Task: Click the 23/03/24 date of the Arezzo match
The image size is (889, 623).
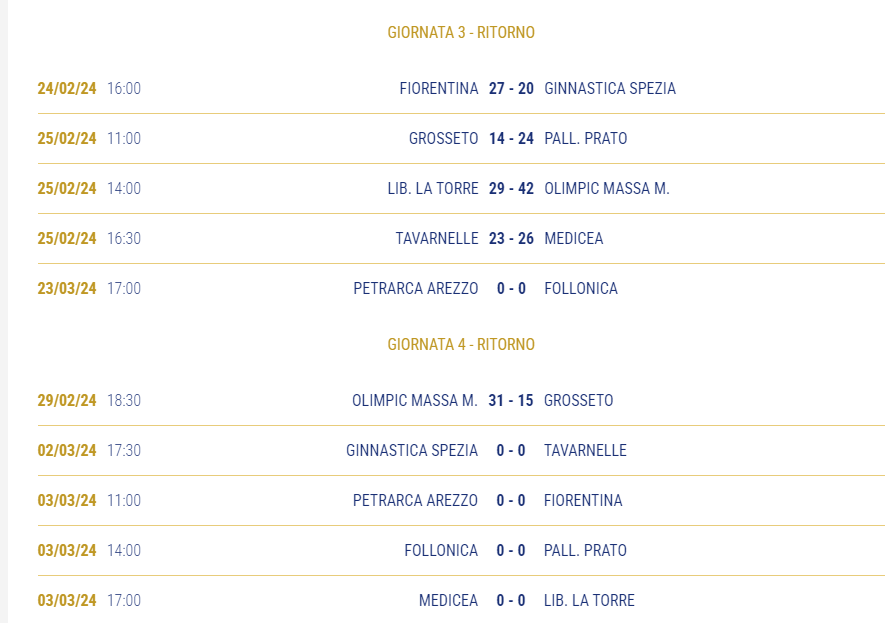Action: pos(67,288)
